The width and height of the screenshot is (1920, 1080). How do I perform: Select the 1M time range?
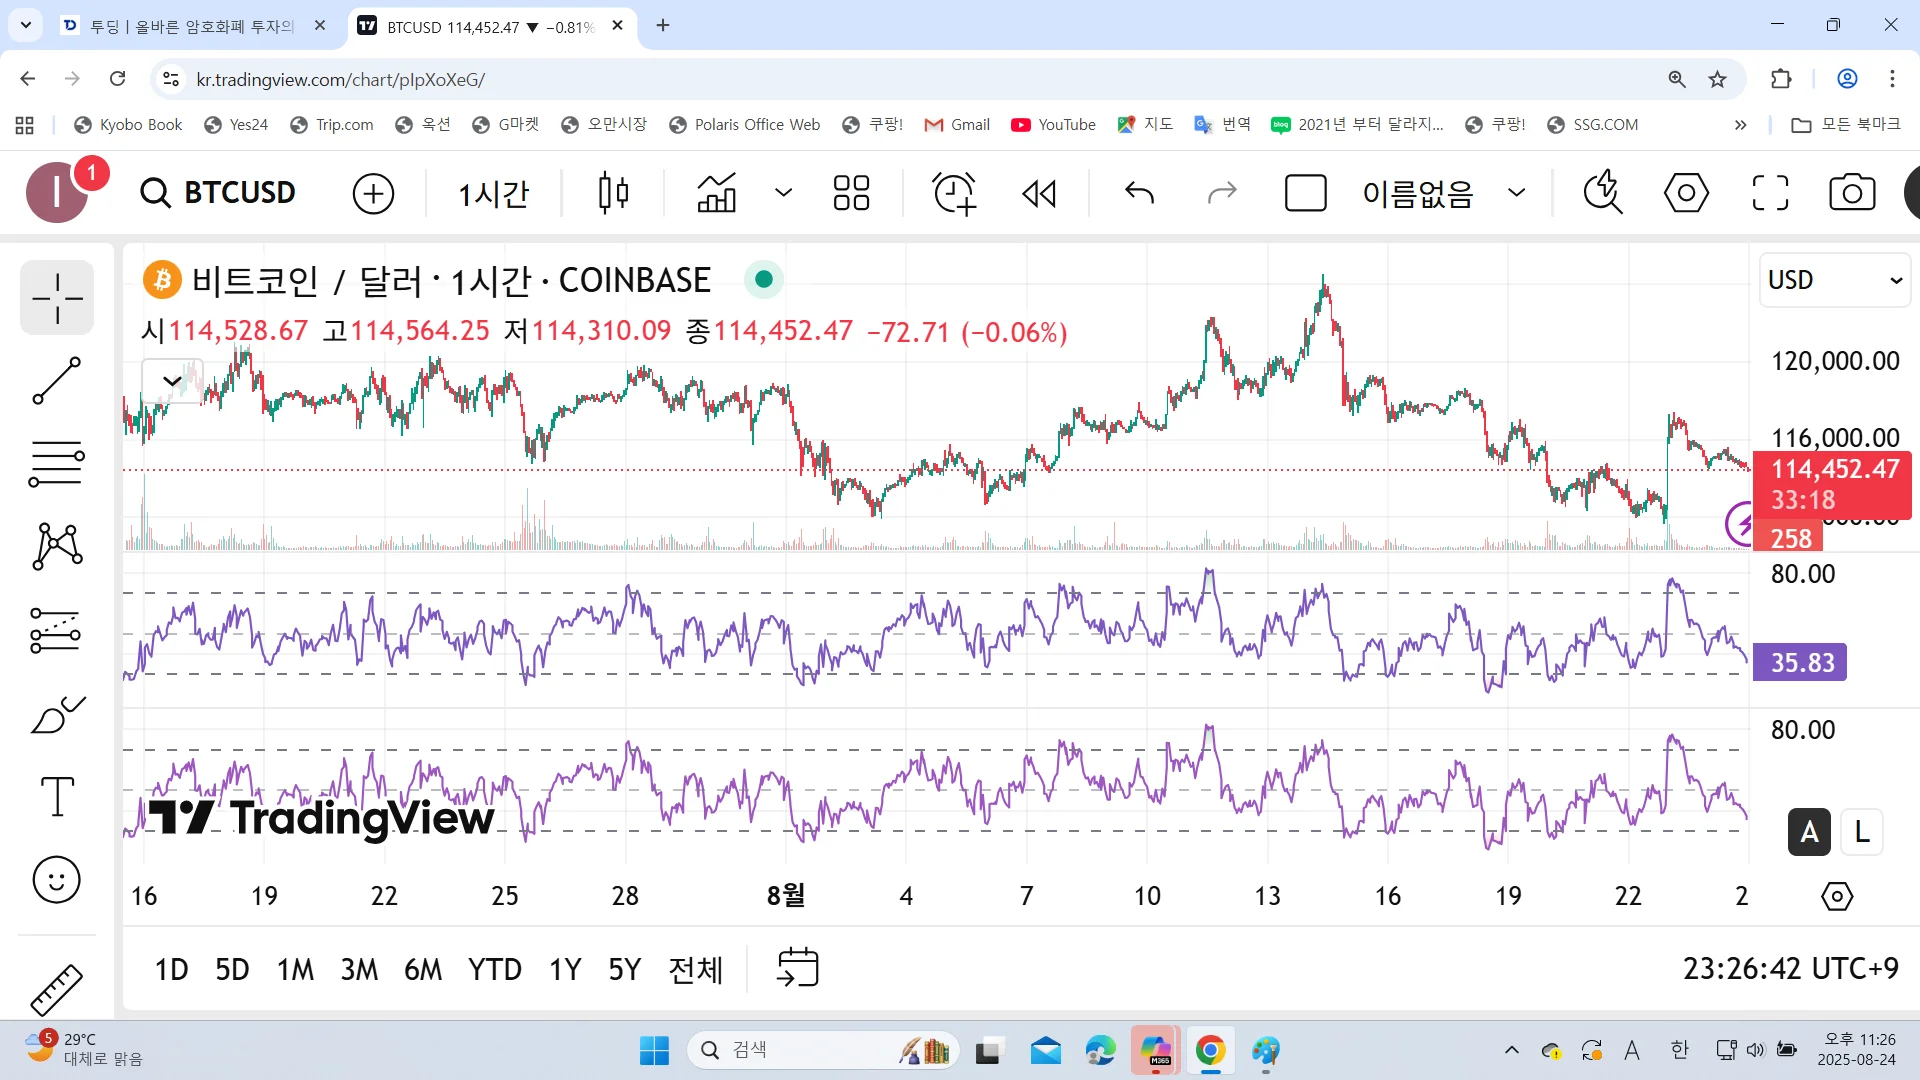coord(295,969)
